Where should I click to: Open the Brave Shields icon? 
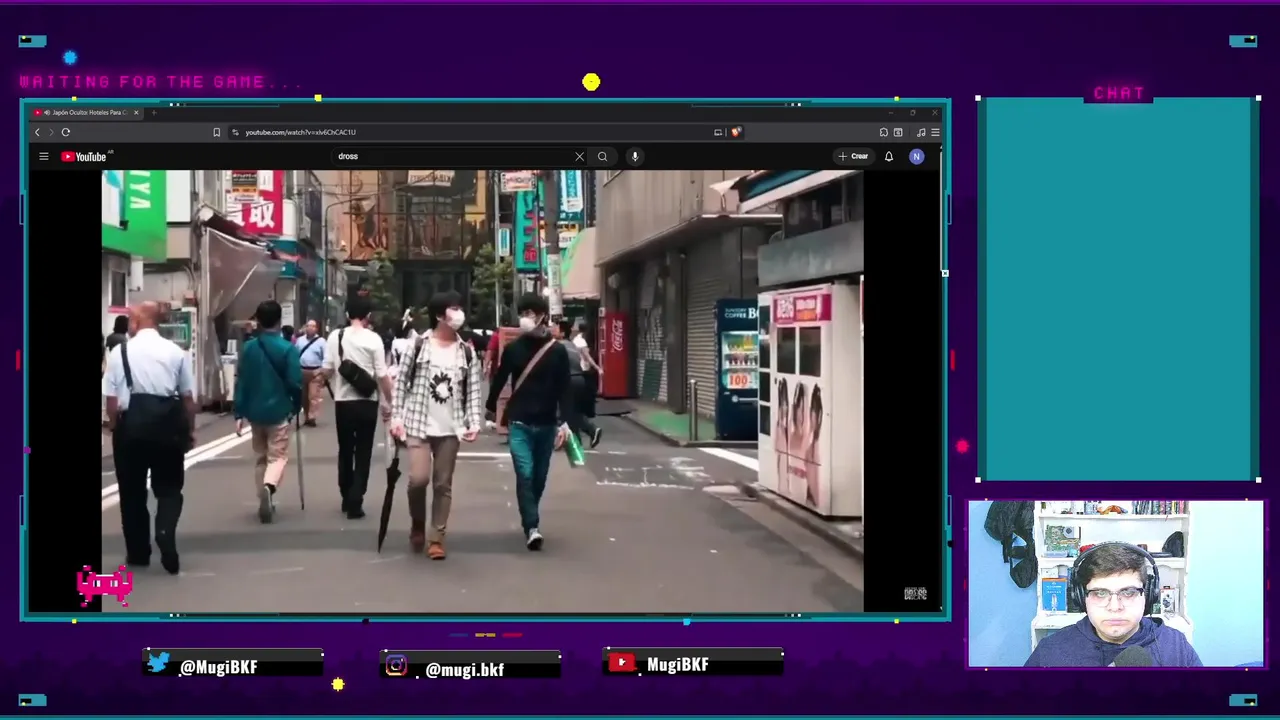(736, 132)
